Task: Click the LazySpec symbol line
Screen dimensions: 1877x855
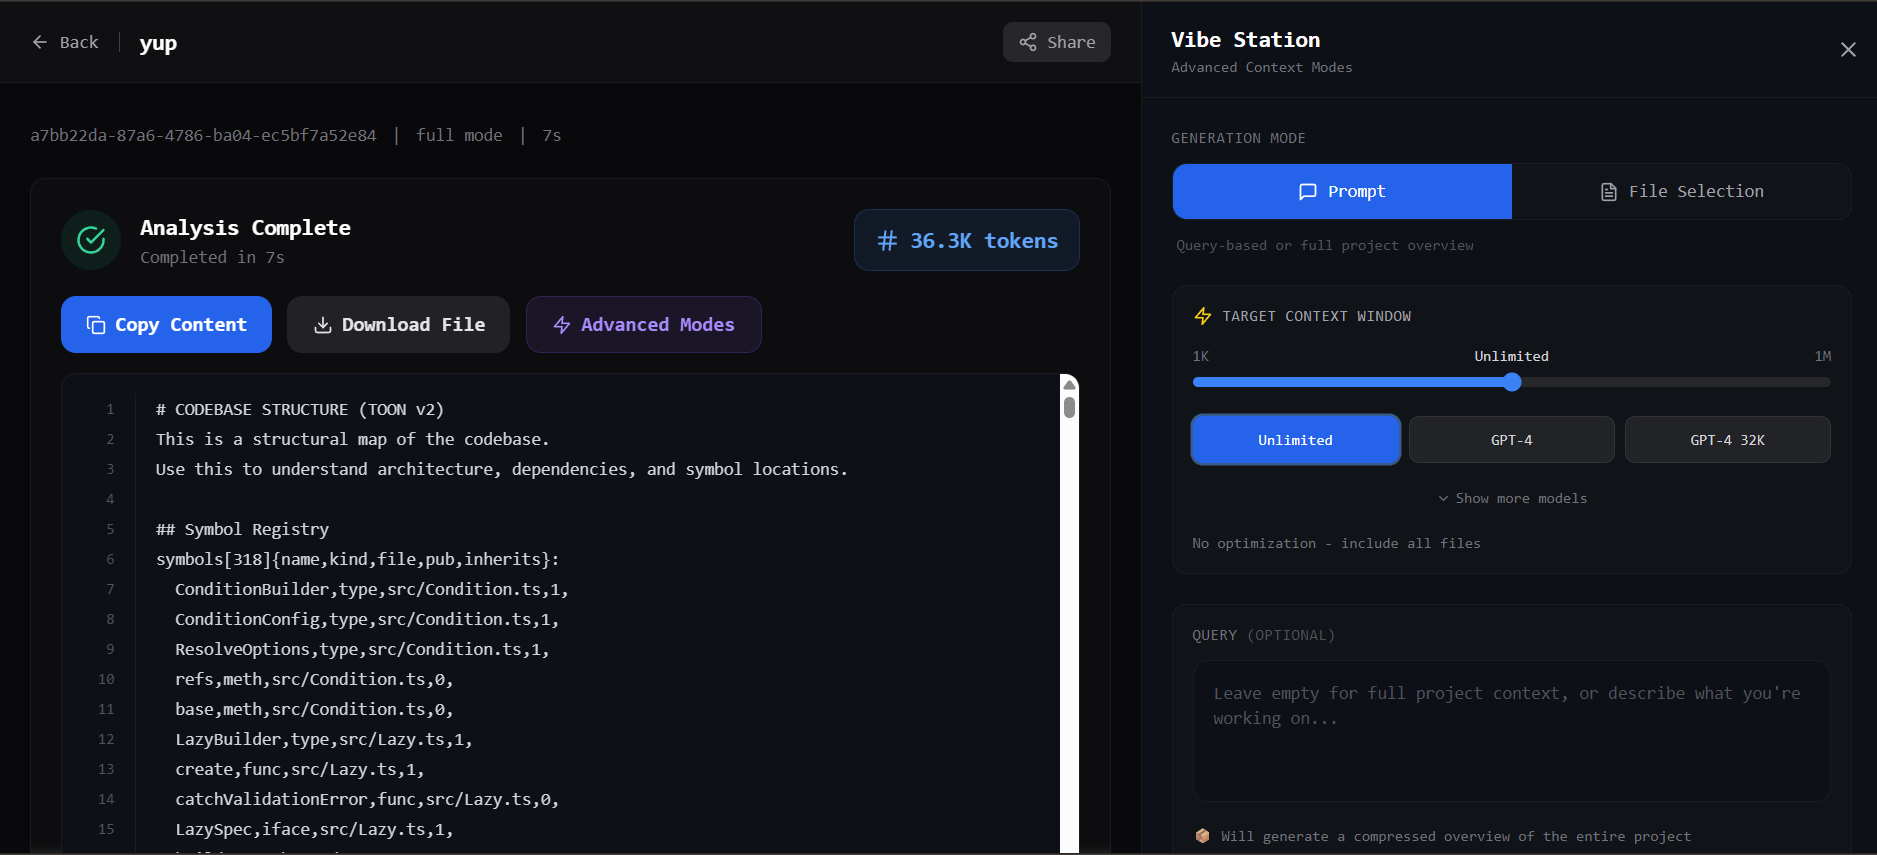Action: (314, 829)
